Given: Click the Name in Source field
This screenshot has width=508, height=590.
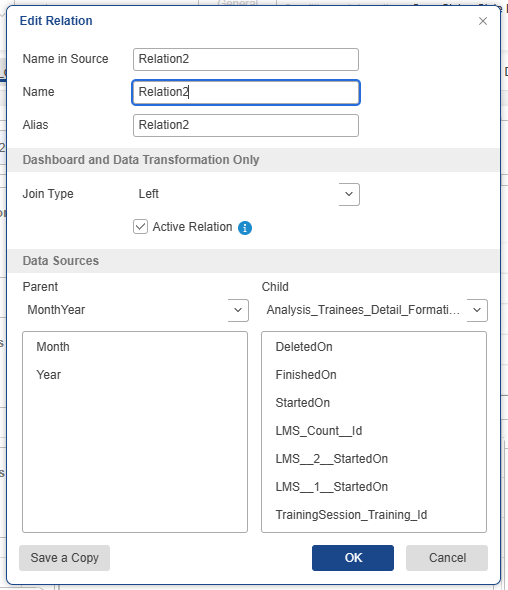Looking at the screenshot, I should click(246, 59).
